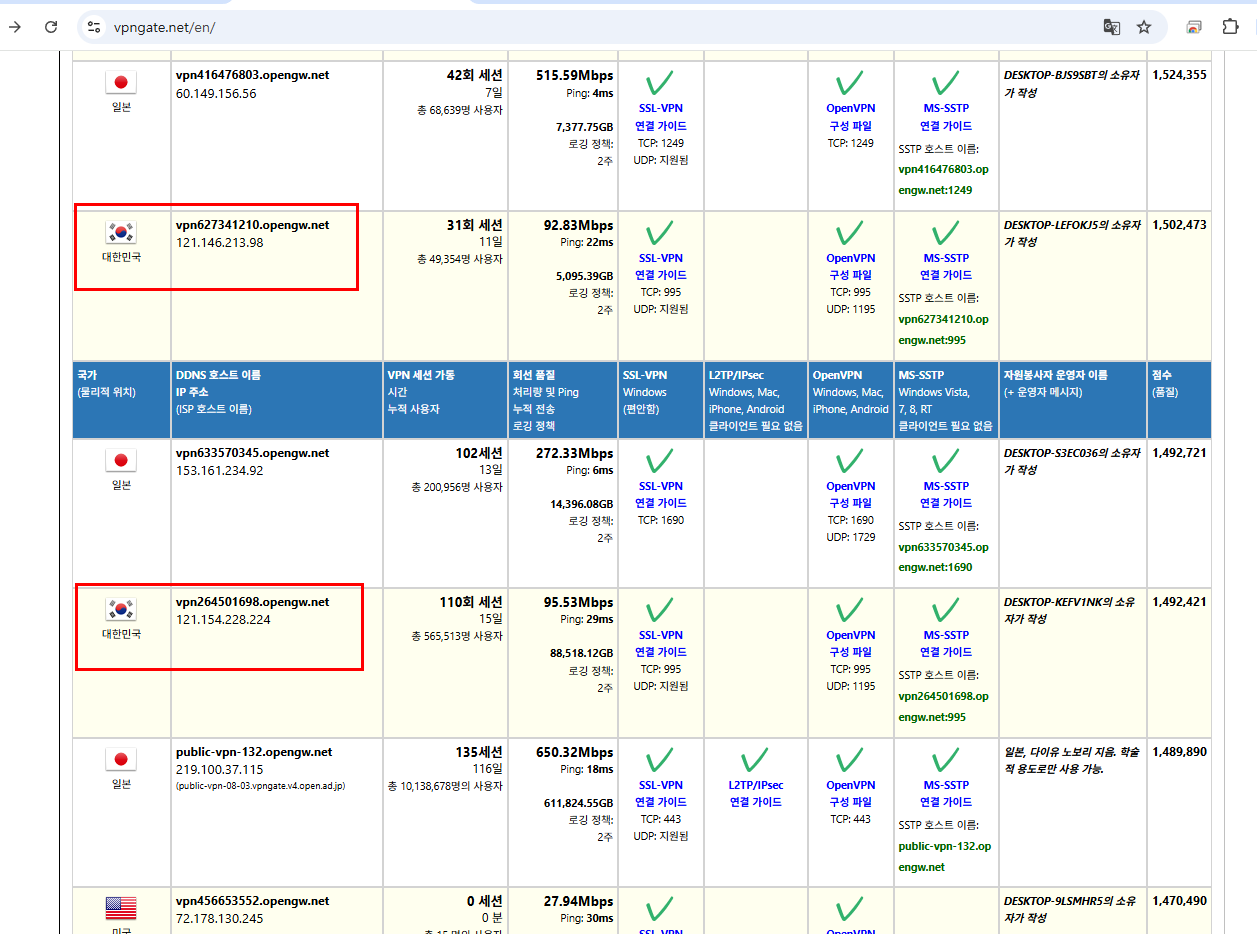Viewport: 1257px width, 934px height.
Task: Open the Extensions puzzle icon
Action: click(x=1231, y=27)
